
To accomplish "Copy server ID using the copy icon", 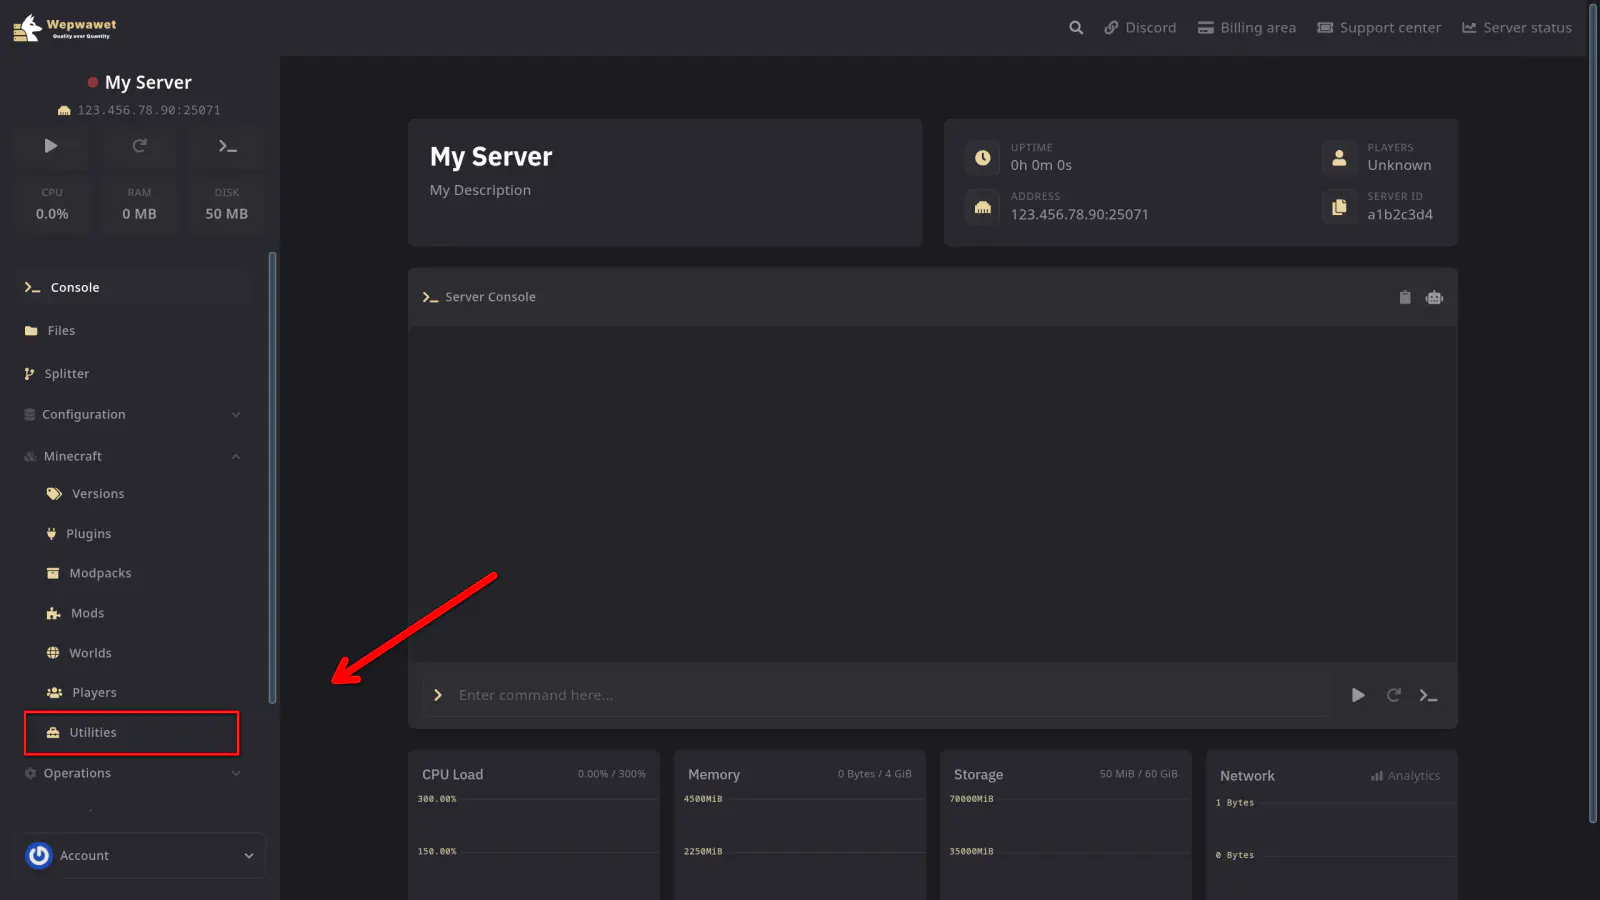I will pos(1339,207).
